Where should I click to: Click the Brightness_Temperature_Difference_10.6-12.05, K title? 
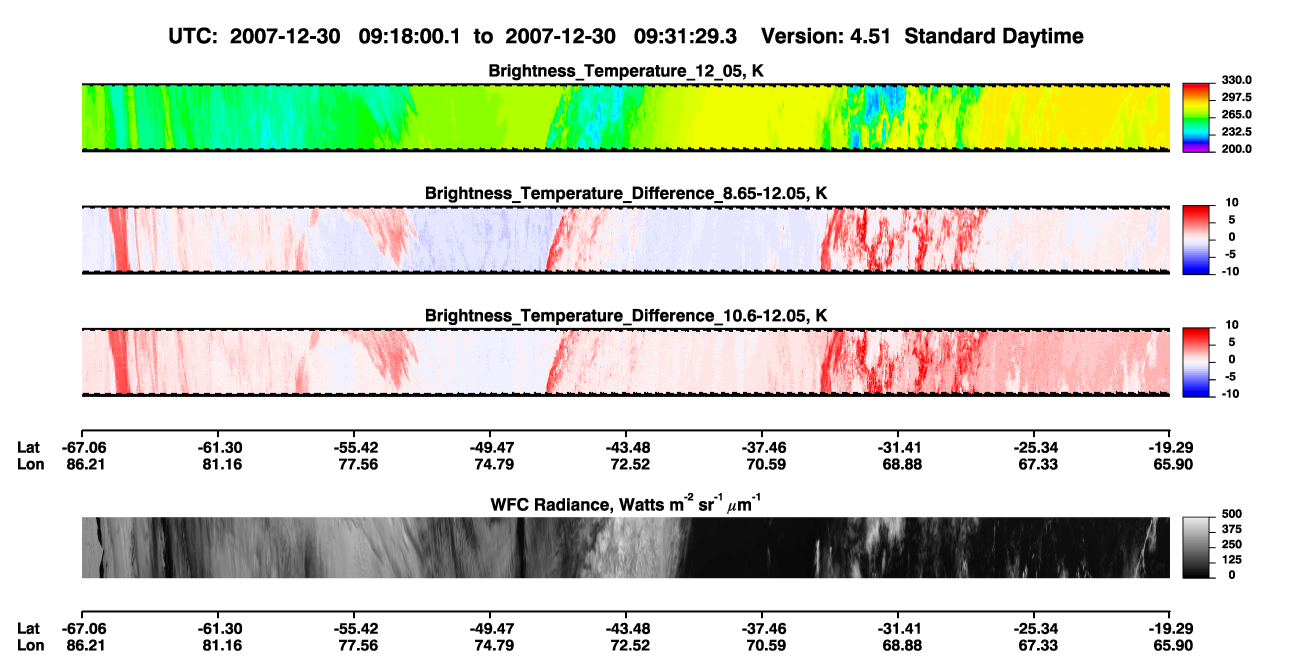626,316
